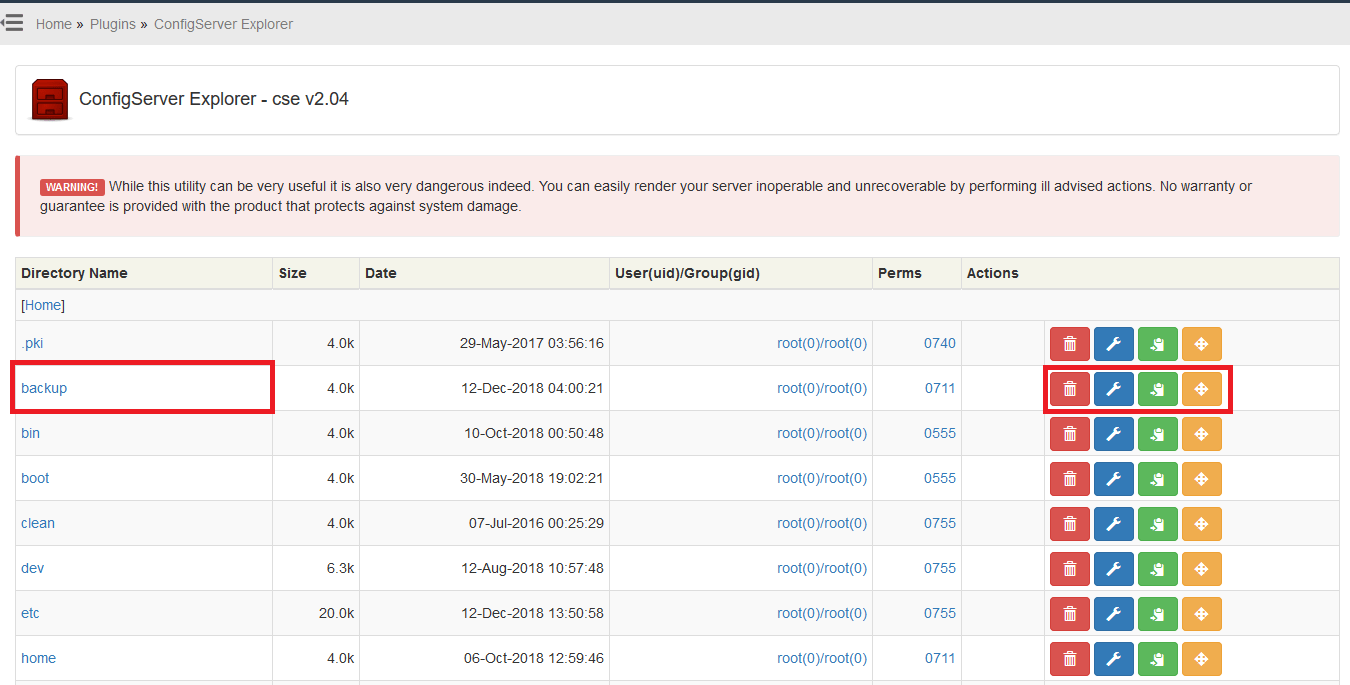The image size is (1350, 685).
Task: Move the backup directory with orange icon
Action: [x=1202, y=389]
